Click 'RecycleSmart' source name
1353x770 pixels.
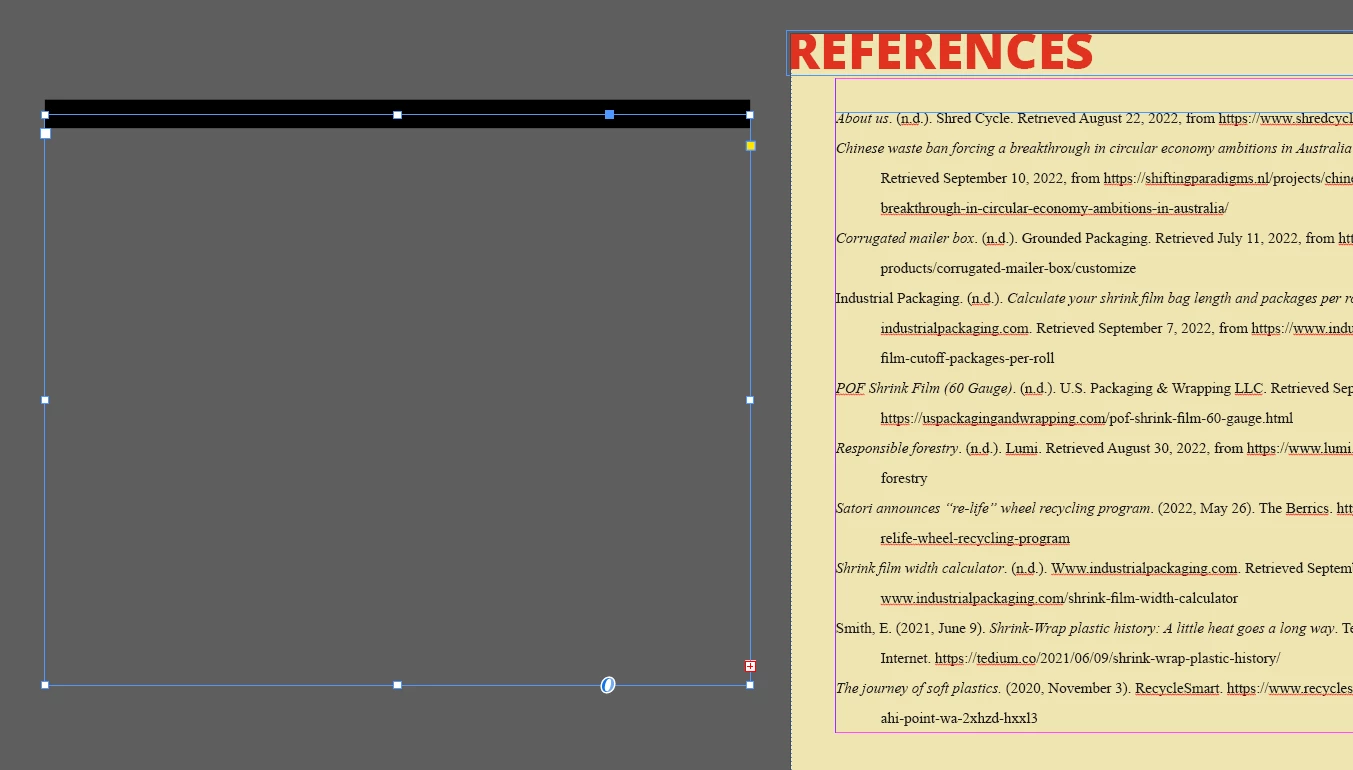pos(1178,688)
